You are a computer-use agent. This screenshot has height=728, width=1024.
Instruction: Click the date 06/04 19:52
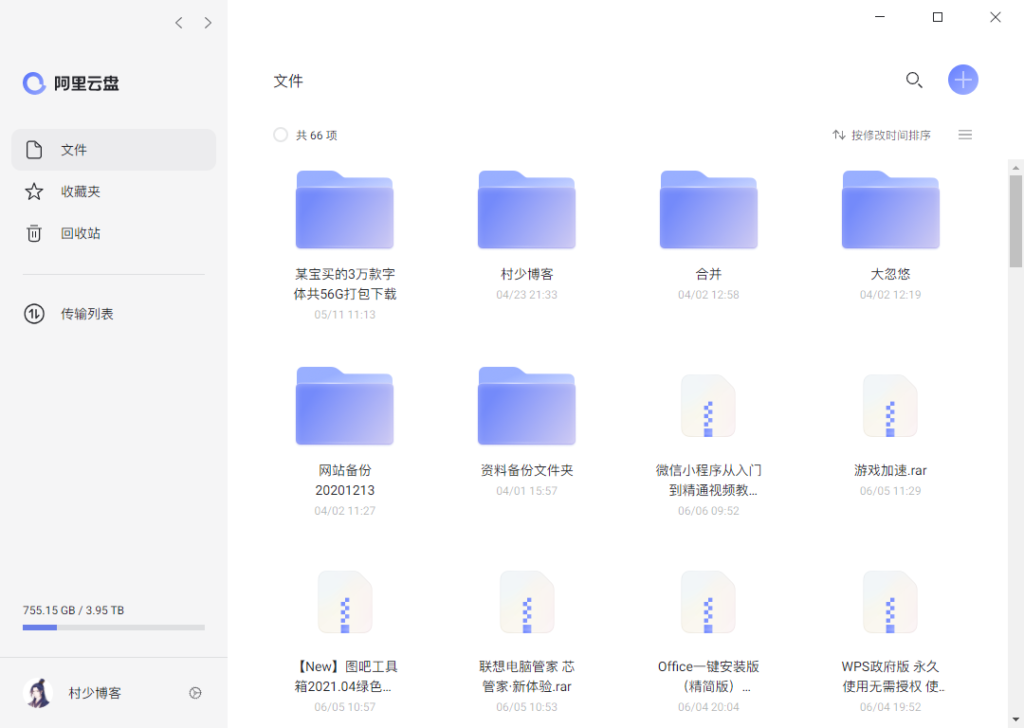click(890, 707)
